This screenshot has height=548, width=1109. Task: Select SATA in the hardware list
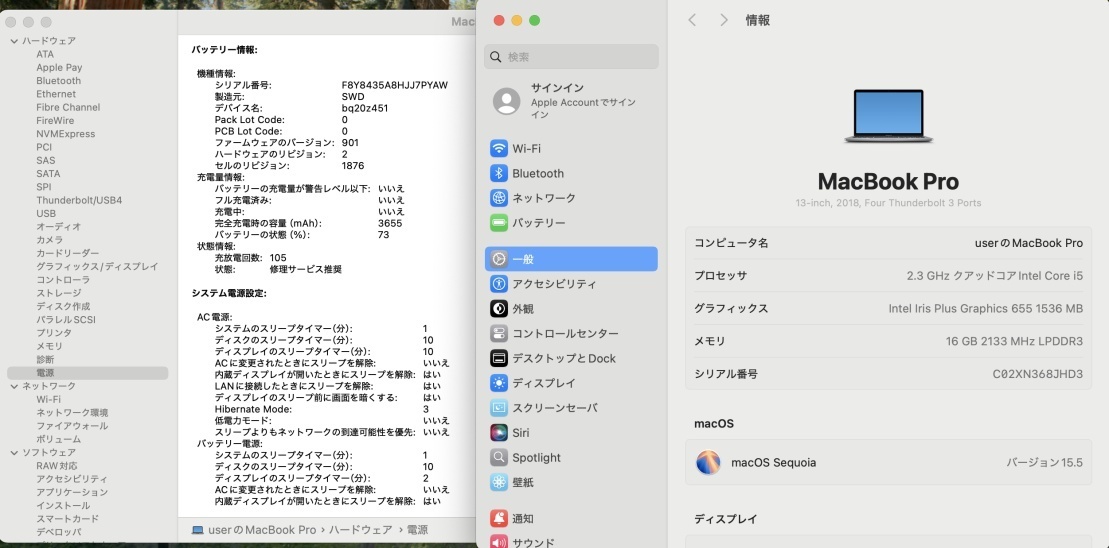(x=48, y=174)
